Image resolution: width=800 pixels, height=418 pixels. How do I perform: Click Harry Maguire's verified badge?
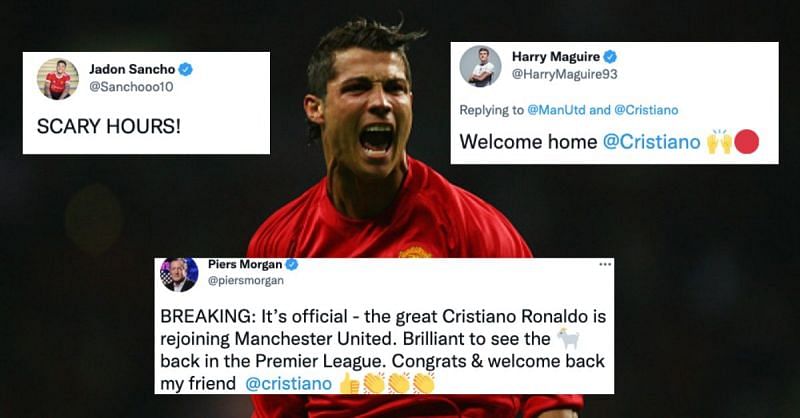610,57
